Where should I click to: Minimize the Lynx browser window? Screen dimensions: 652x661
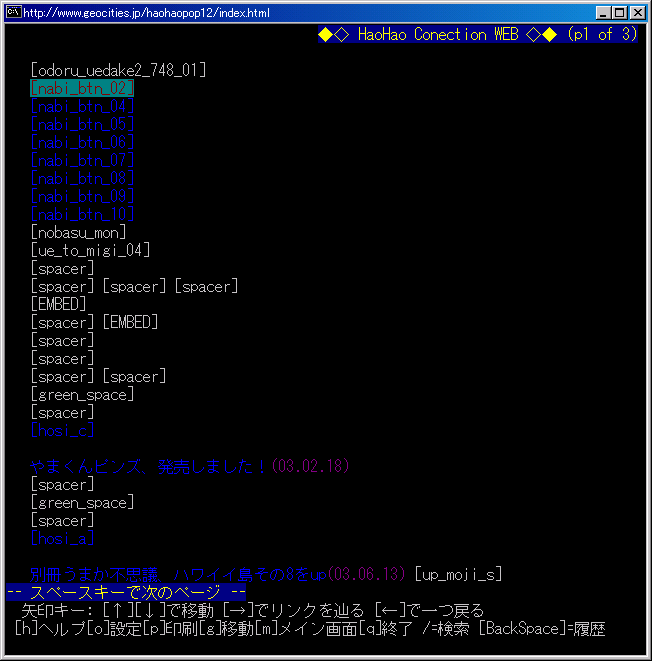click(603, 13)
